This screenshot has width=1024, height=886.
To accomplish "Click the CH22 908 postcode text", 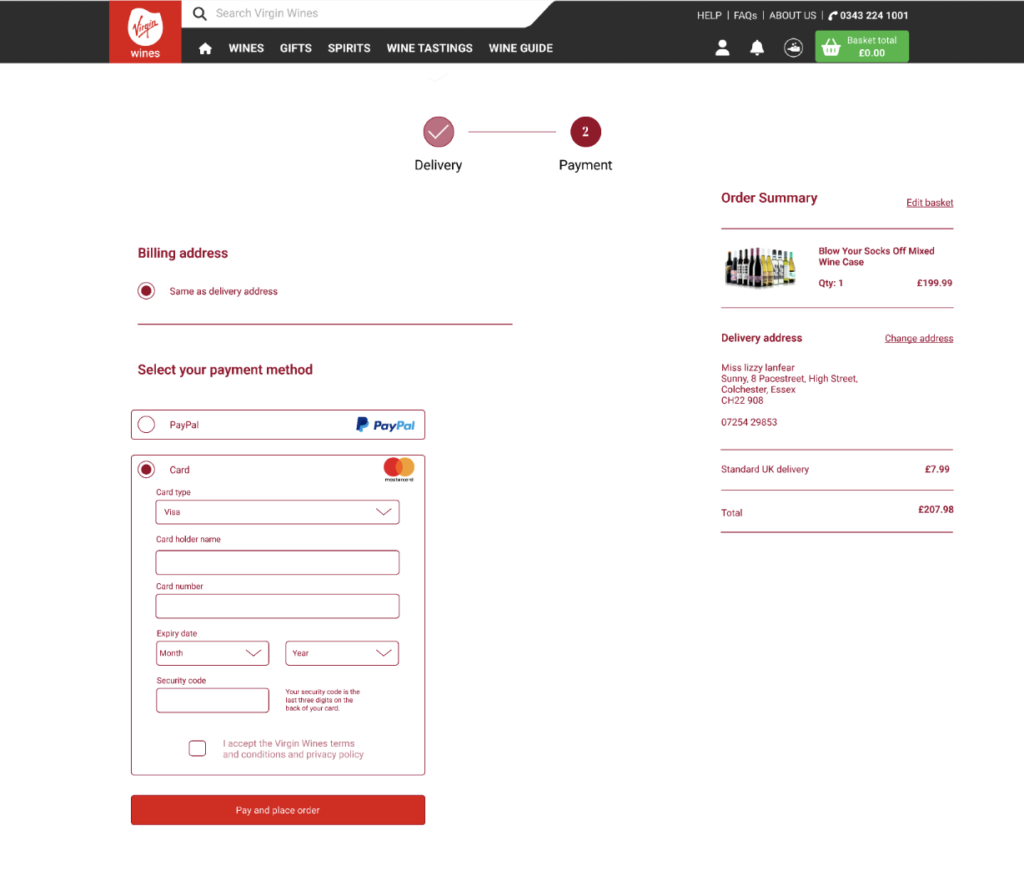I will point(742,401).
